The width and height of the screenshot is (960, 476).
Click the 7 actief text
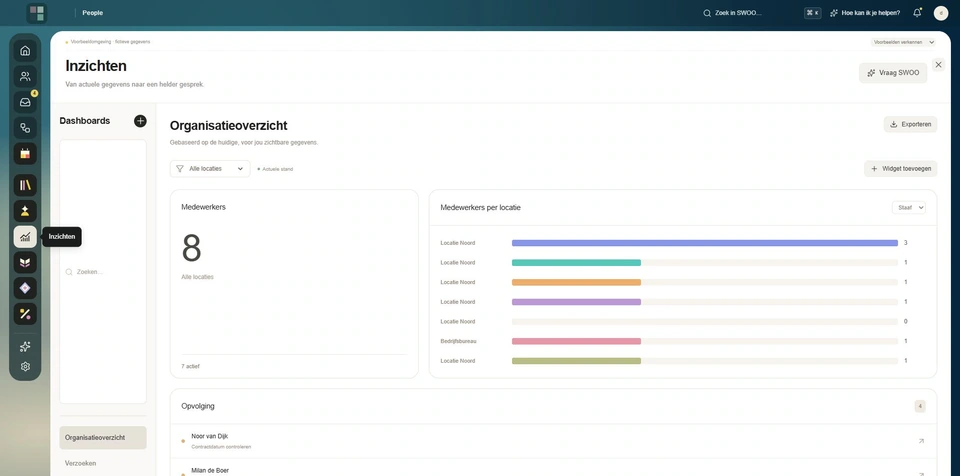coord(190,366)
